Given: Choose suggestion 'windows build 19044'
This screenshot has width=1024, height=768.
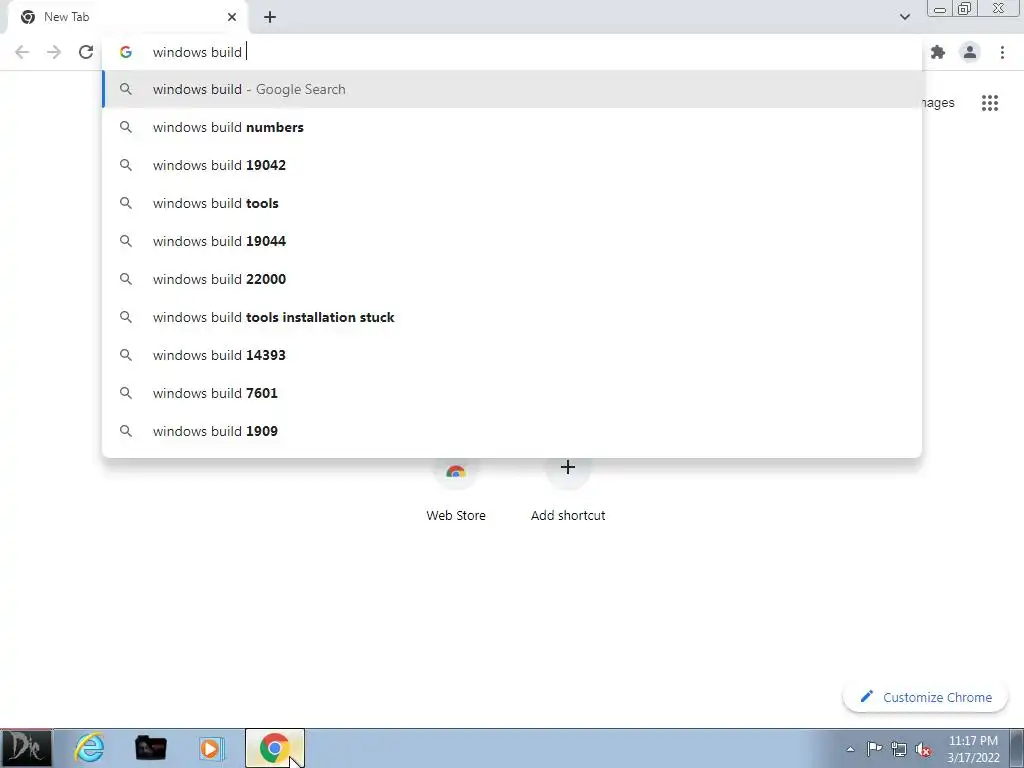Looking at the screenshot, I should (x=512, y=241).
